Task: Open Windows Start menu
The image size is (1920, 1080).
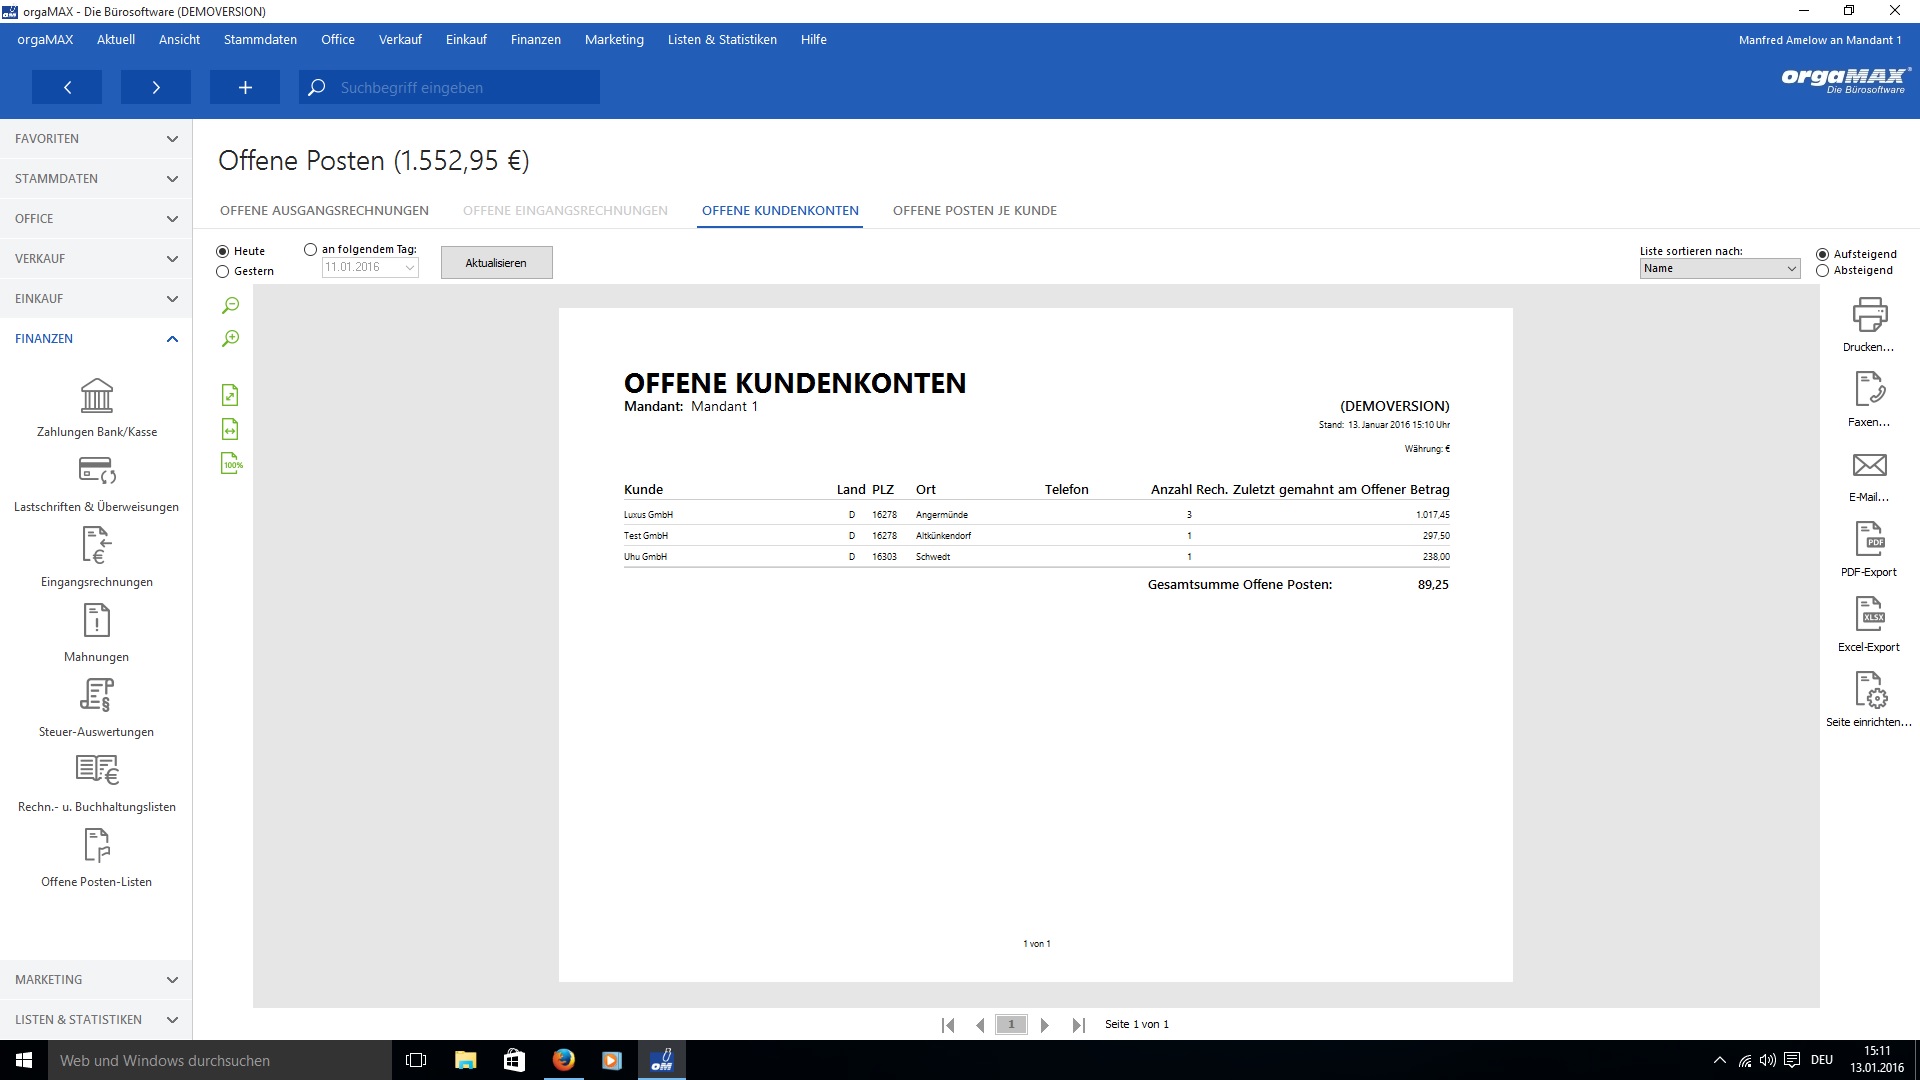Action: (24, 1061)
